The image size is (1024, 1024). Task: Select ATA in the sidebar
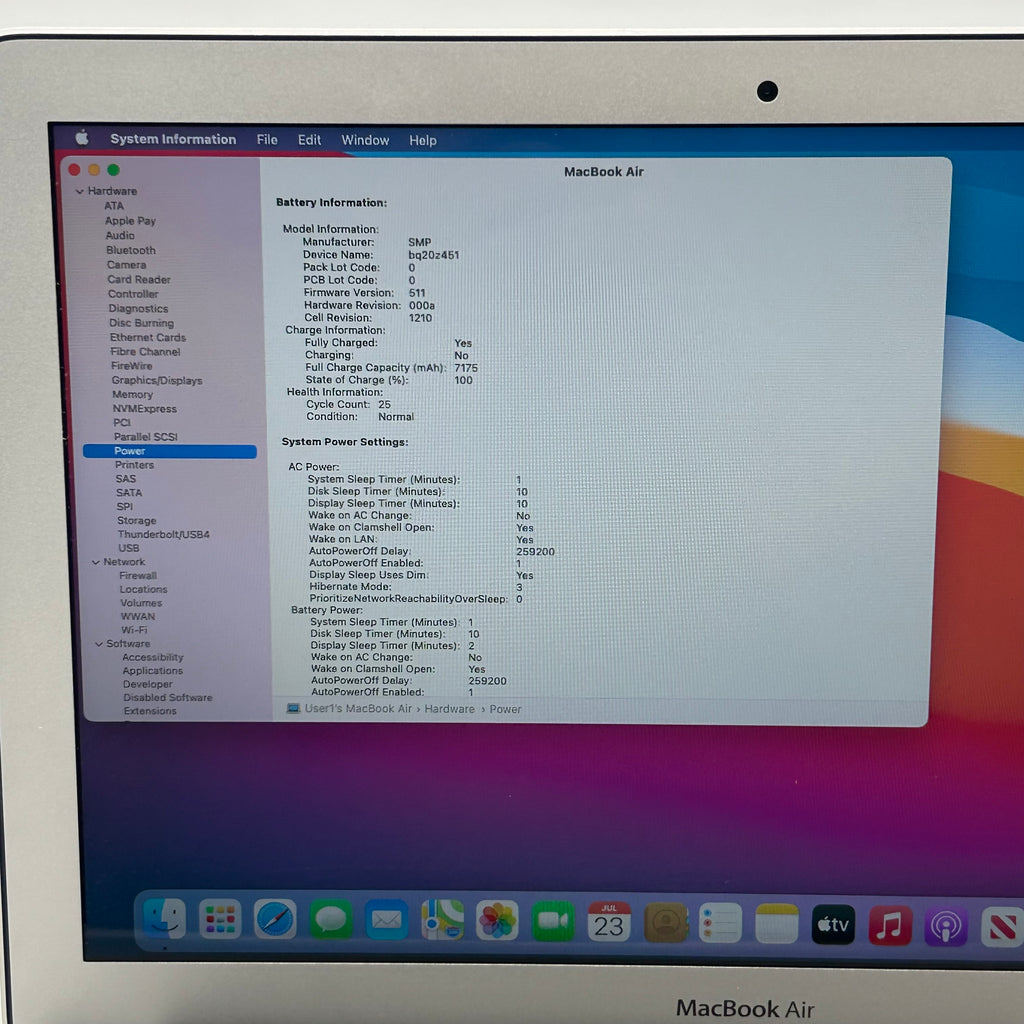pos(114,206)
